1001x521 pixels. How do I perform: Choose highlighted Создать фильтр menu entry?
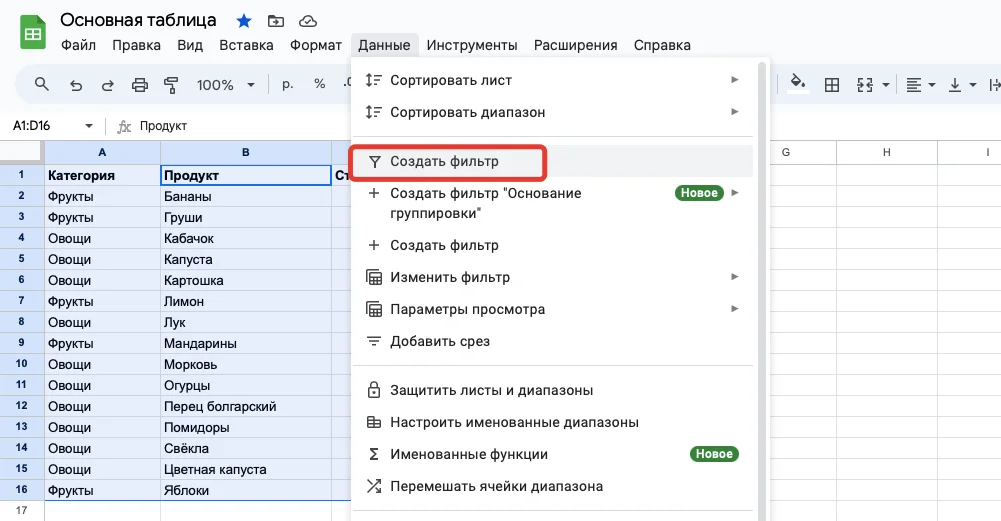point(446,161)
